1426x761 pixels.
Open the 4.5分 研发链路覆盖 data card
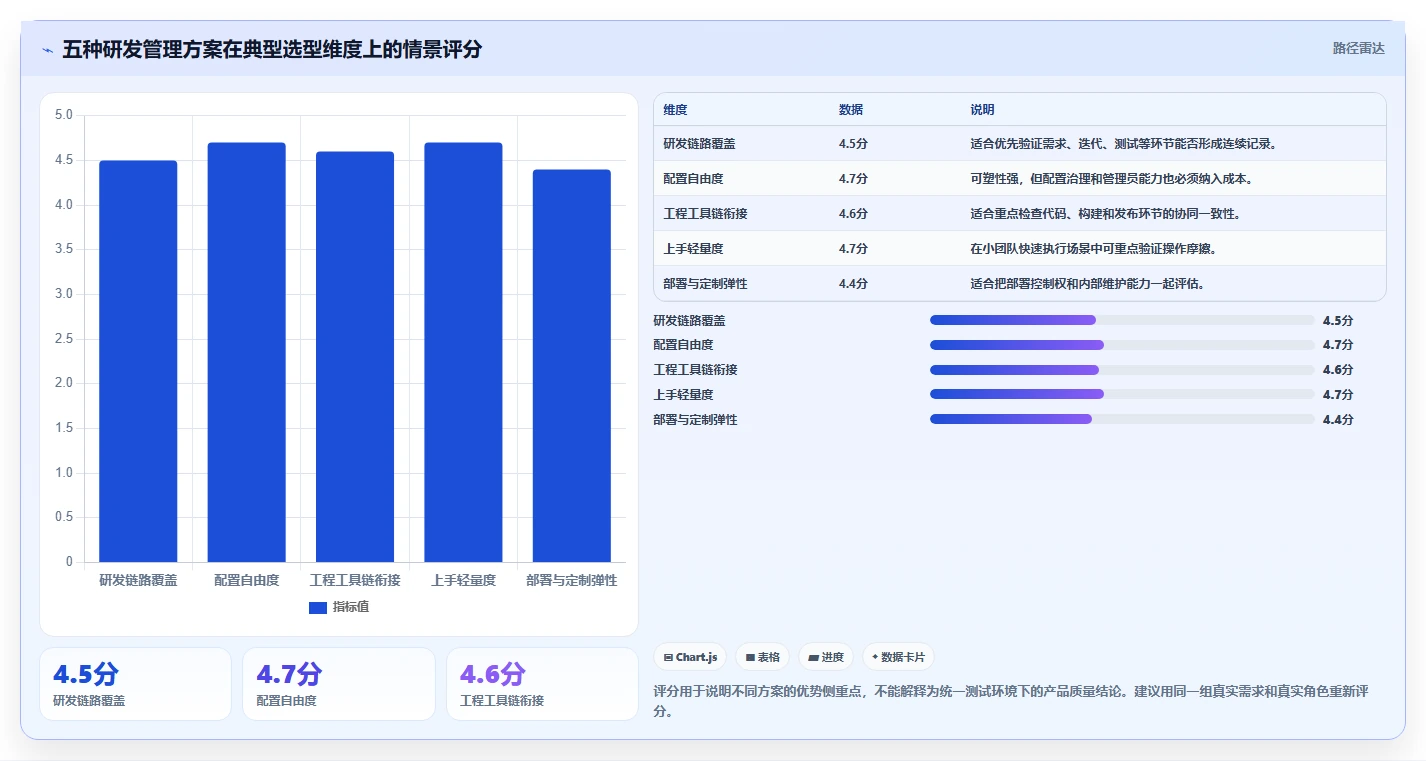click(x=135, y=684)
